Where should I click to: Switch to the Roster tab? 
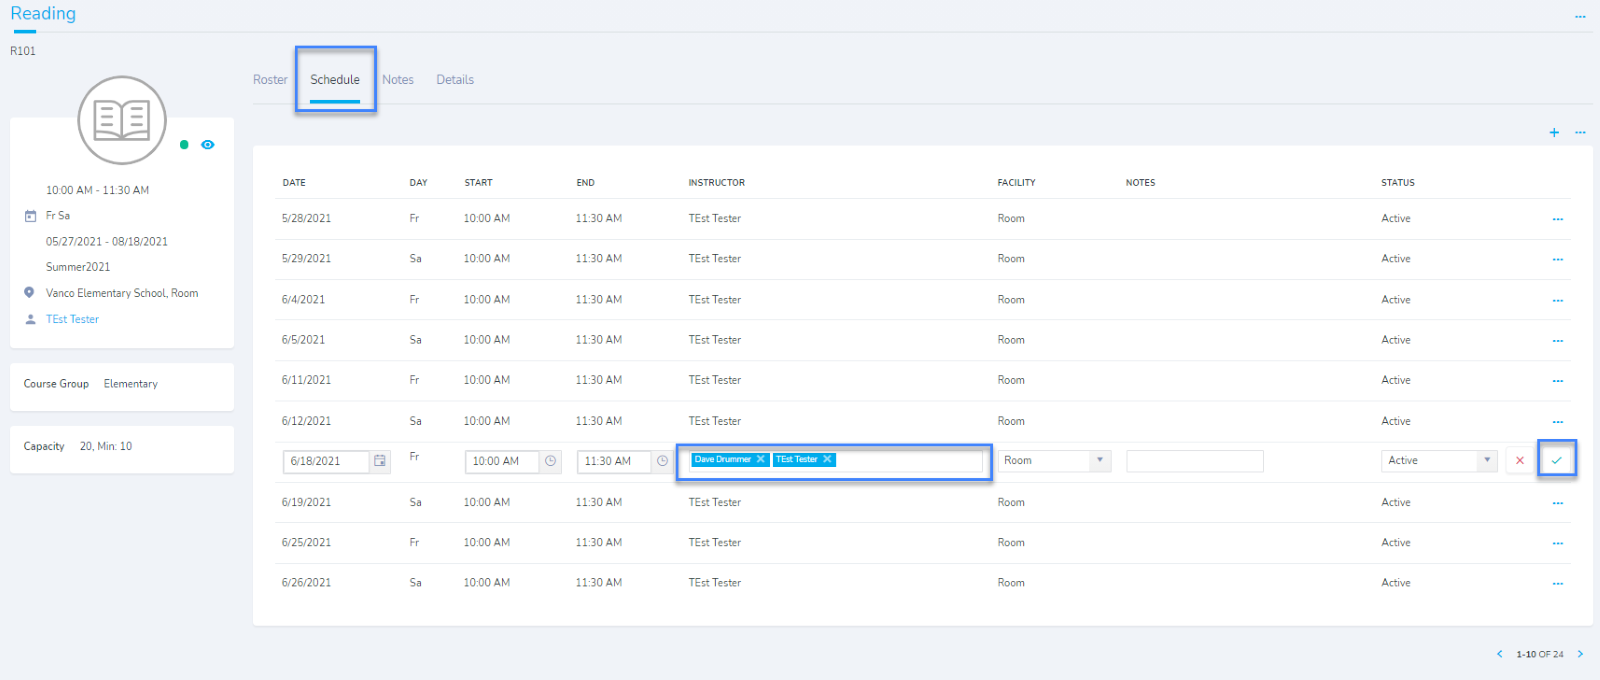[270, 80]
